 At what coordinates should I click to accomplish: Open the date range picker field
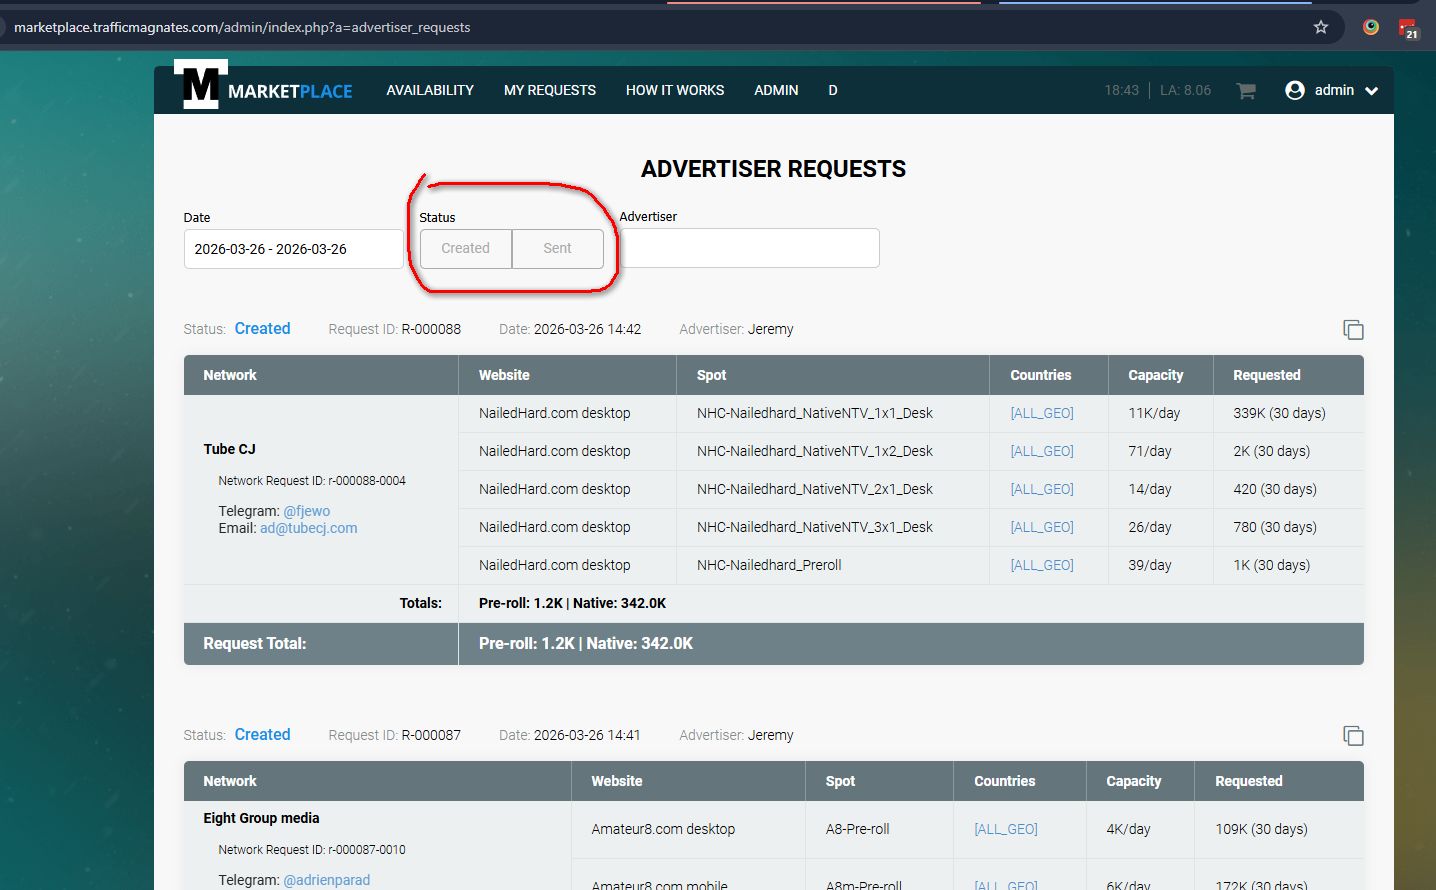click(293, 249)
